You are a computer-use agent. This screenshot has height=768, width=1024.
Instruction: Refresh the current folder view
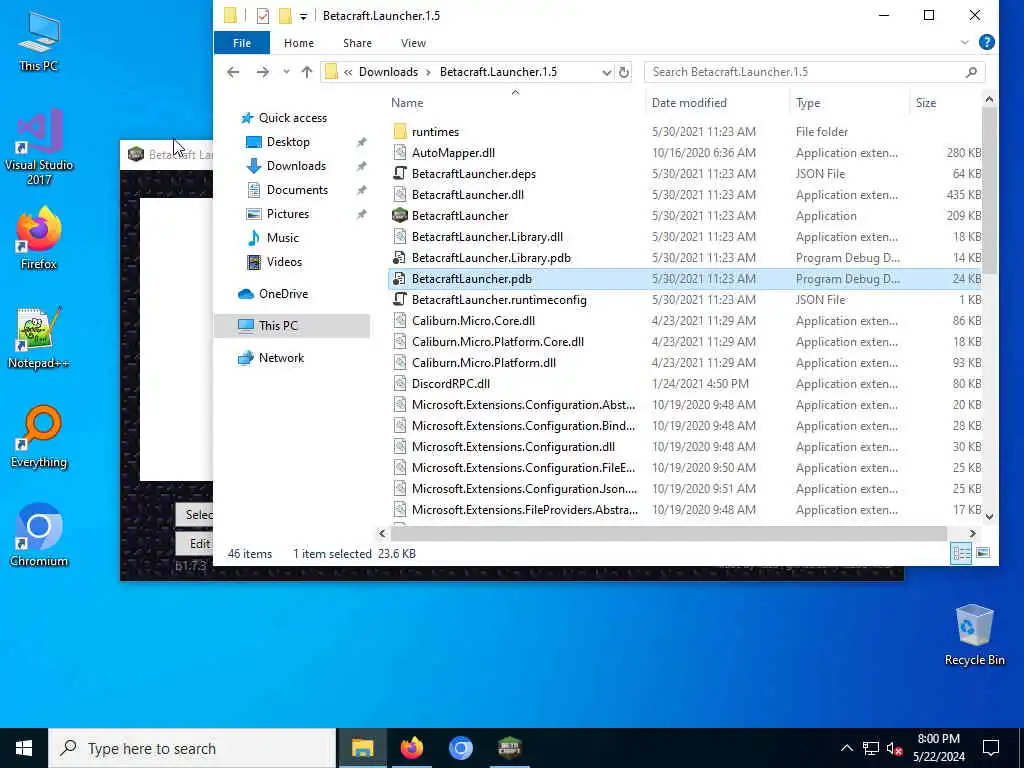(624, 72)
